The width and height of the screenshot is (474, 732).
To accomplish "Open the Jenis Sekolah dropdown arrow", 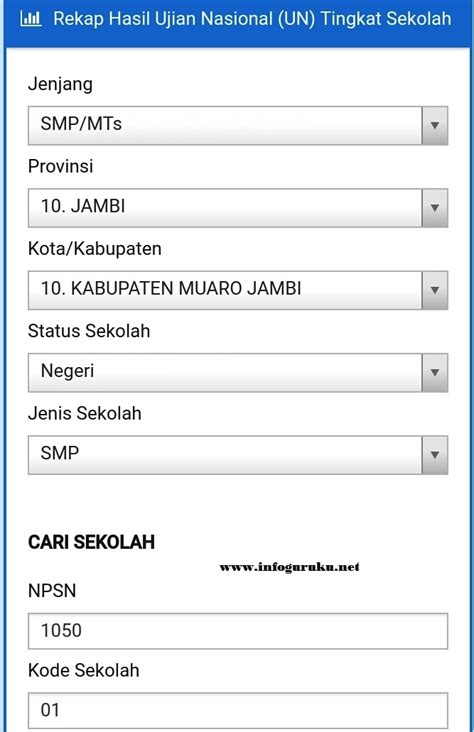I will pyautogui.click(x=435, y=455).
